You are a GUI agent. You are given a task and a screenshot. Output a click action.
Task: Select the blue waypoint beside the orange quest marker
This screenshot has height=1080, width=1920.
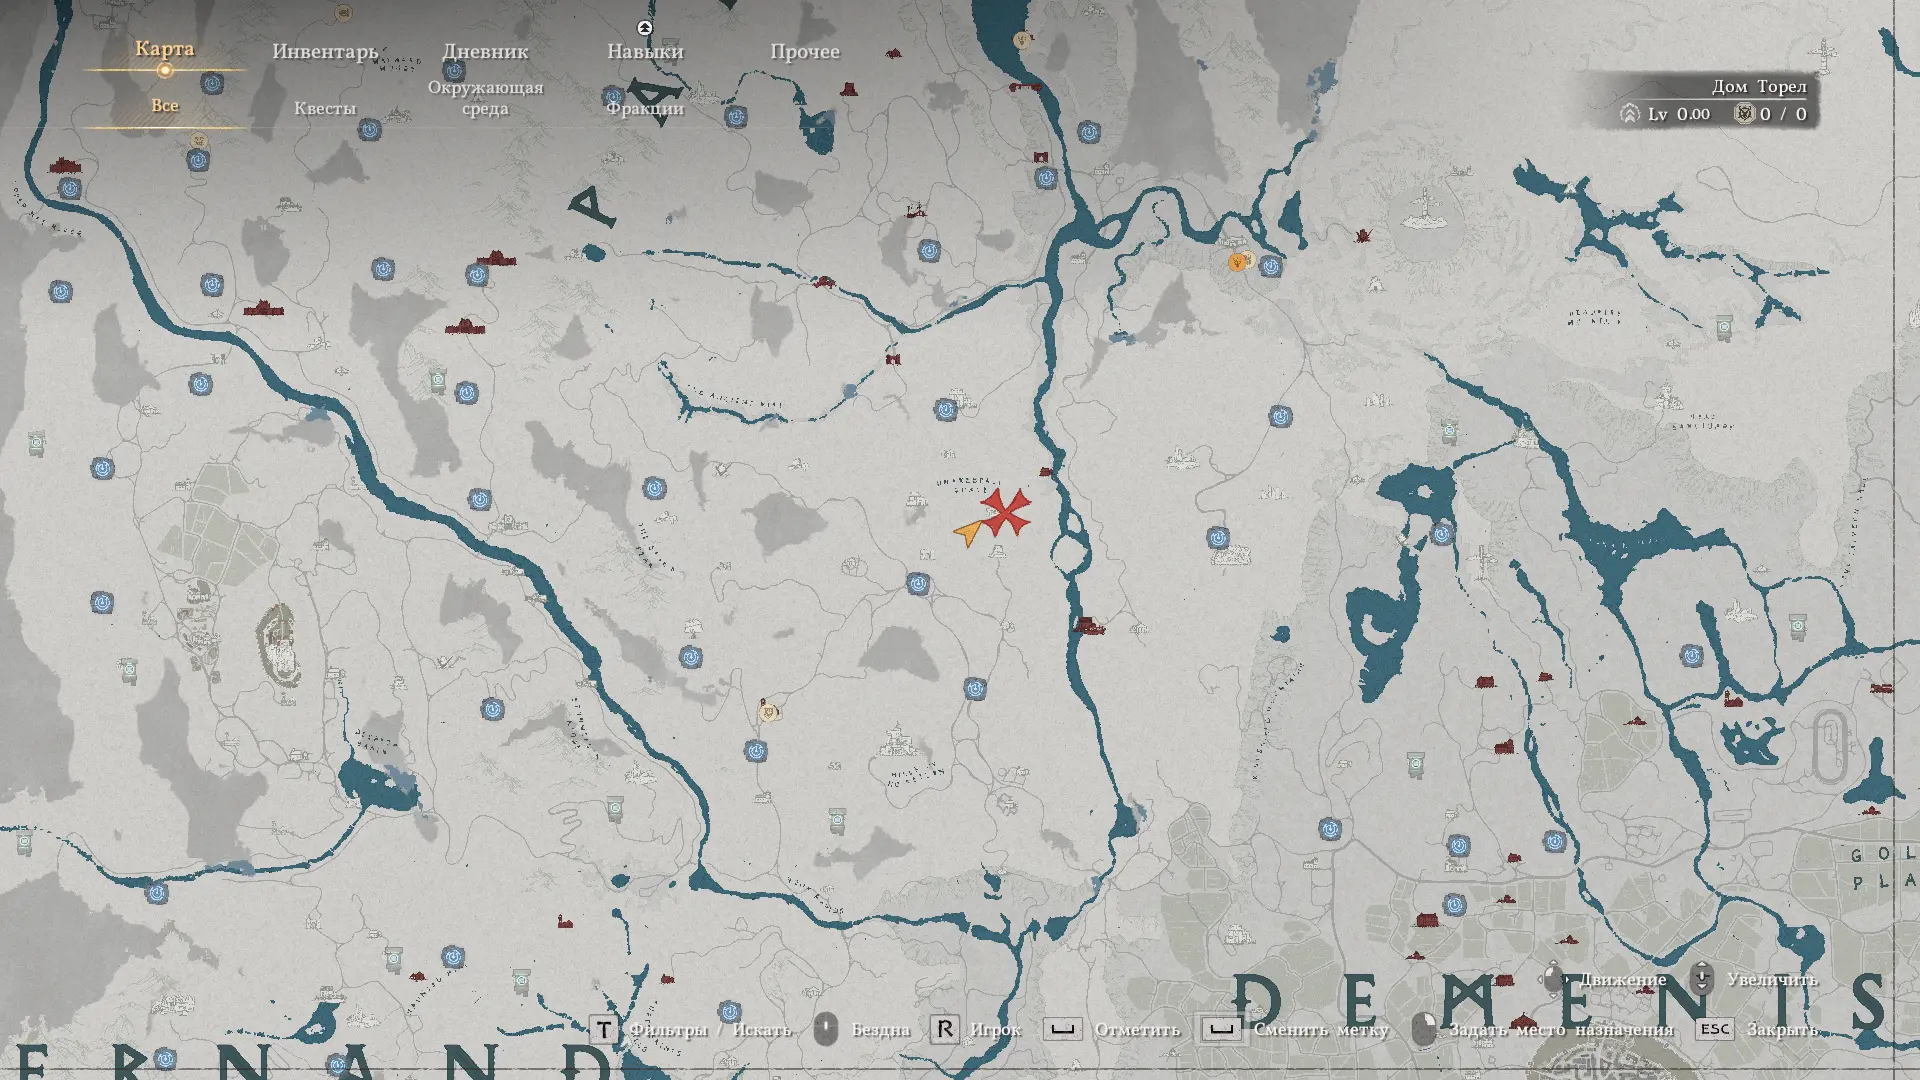point(1270,267)
